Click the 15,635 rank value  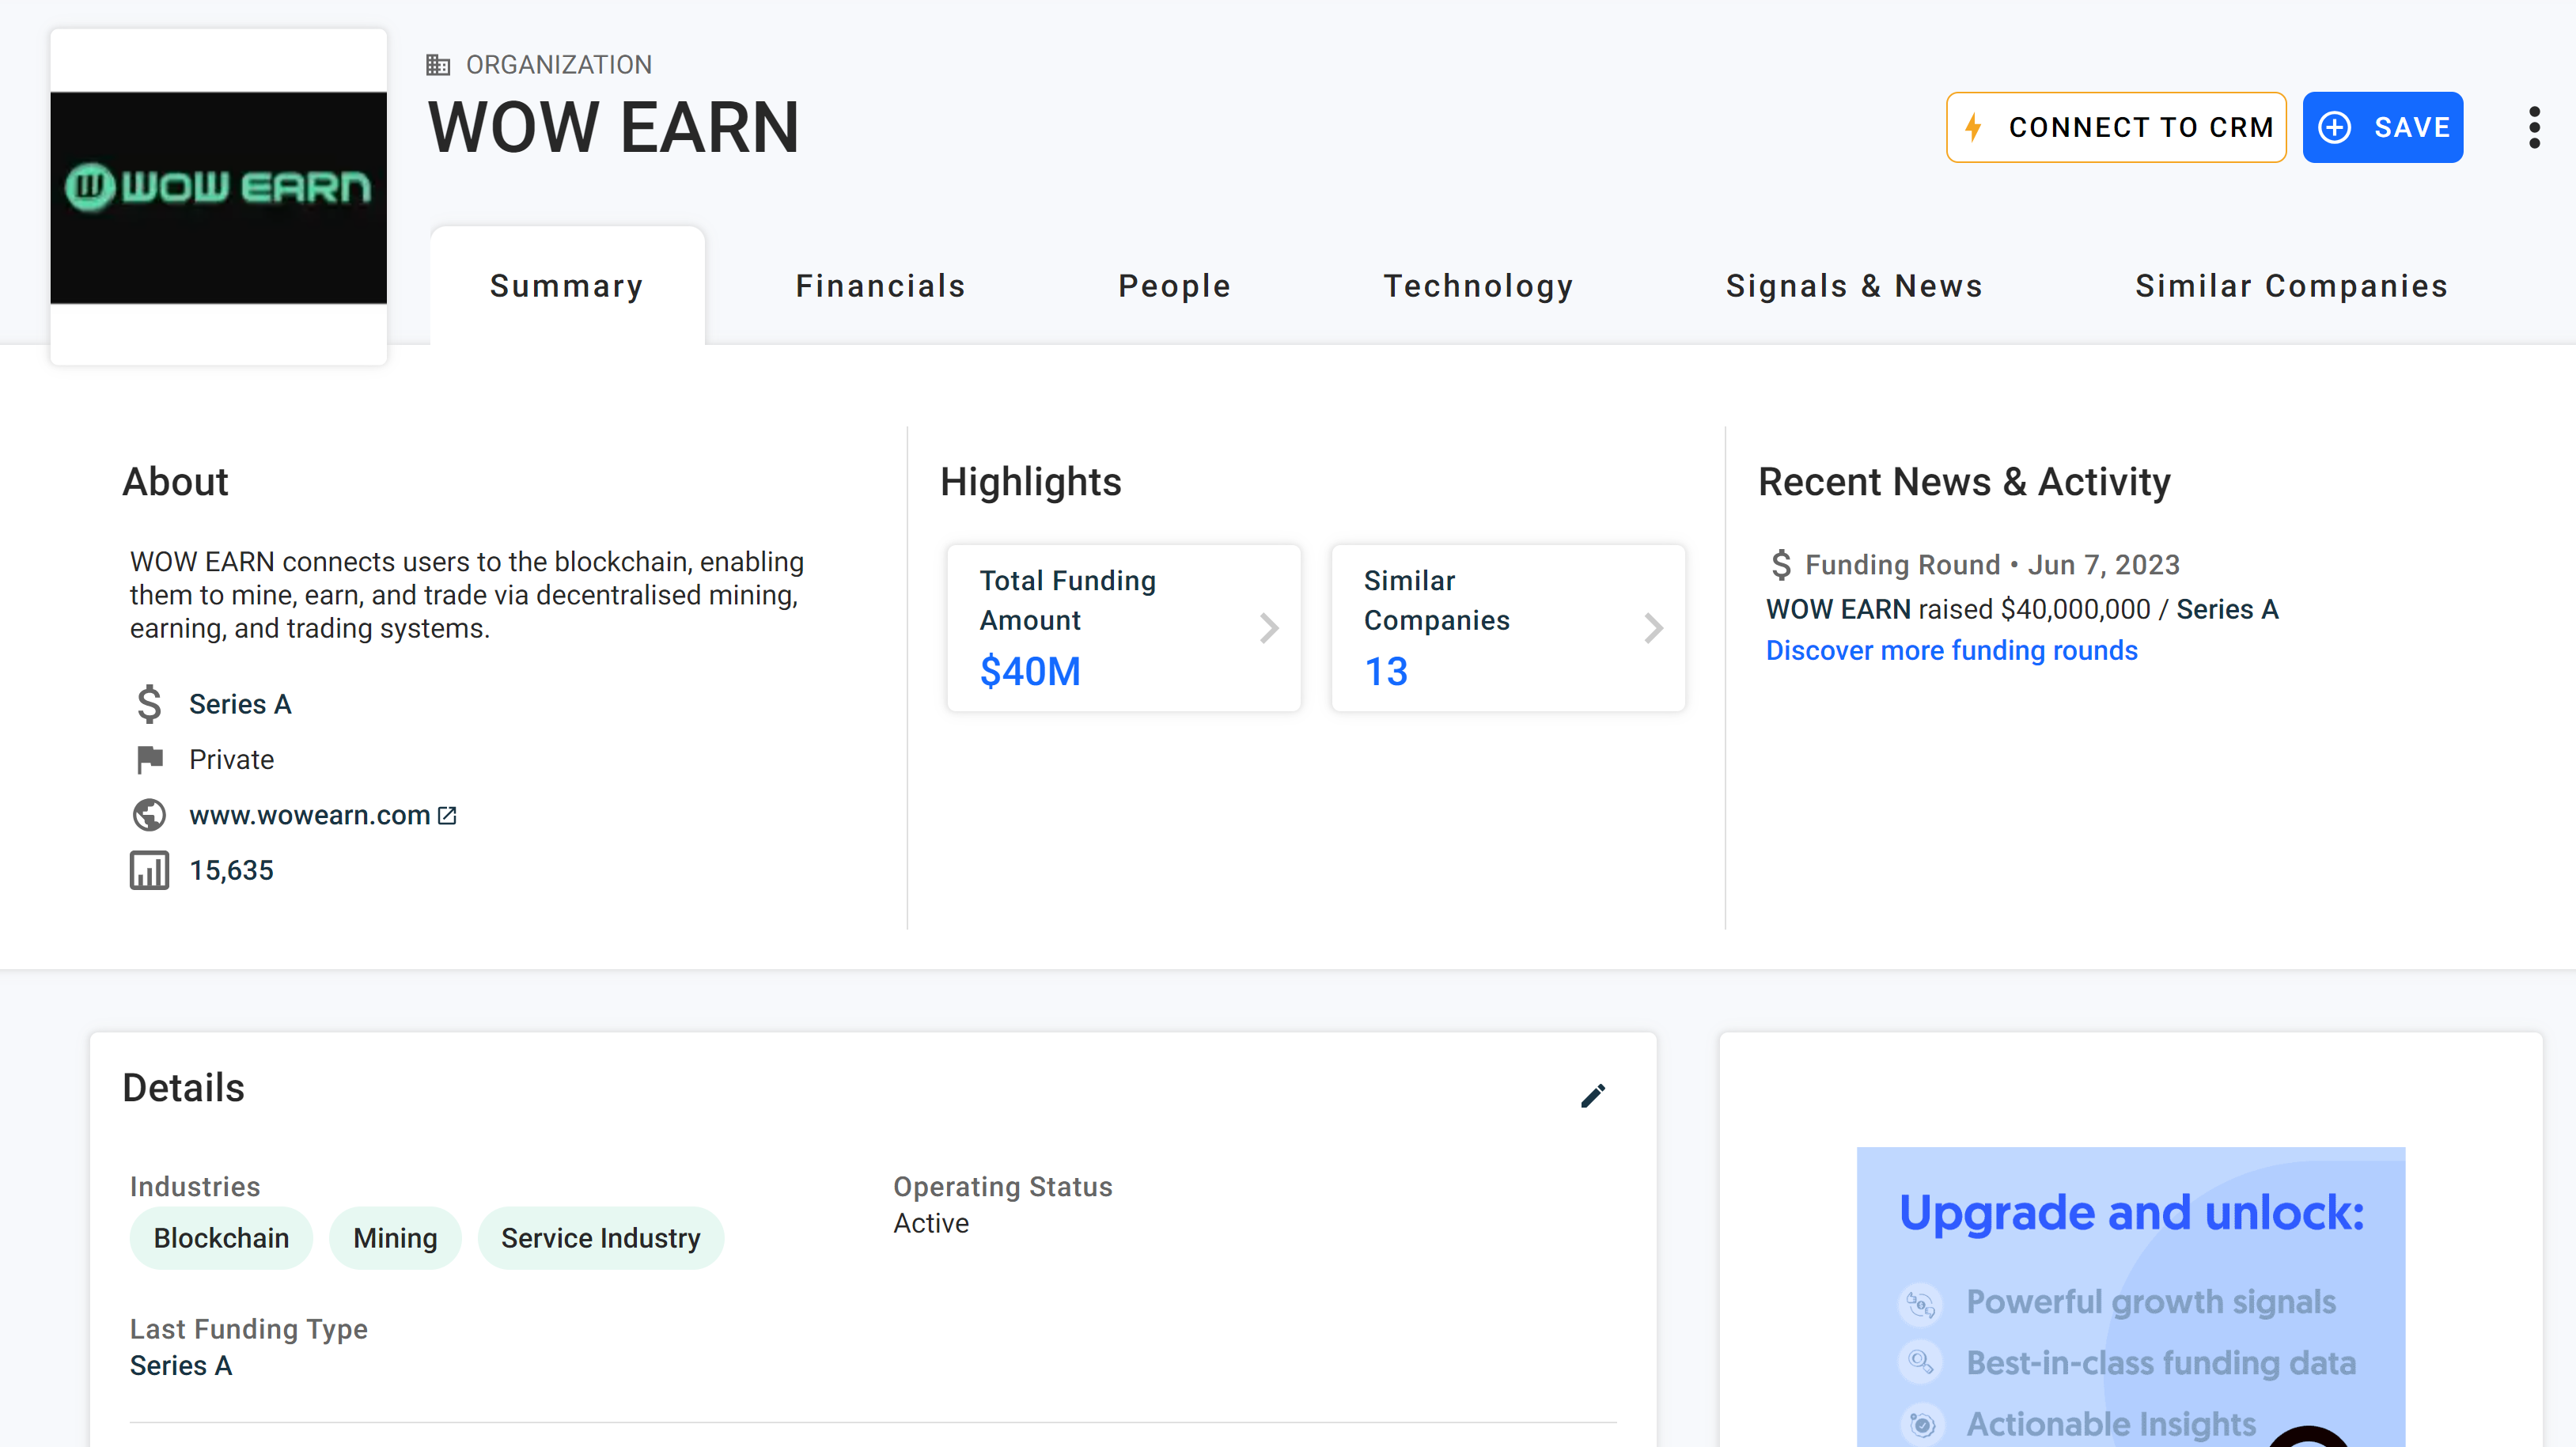(x=231, y=870)
